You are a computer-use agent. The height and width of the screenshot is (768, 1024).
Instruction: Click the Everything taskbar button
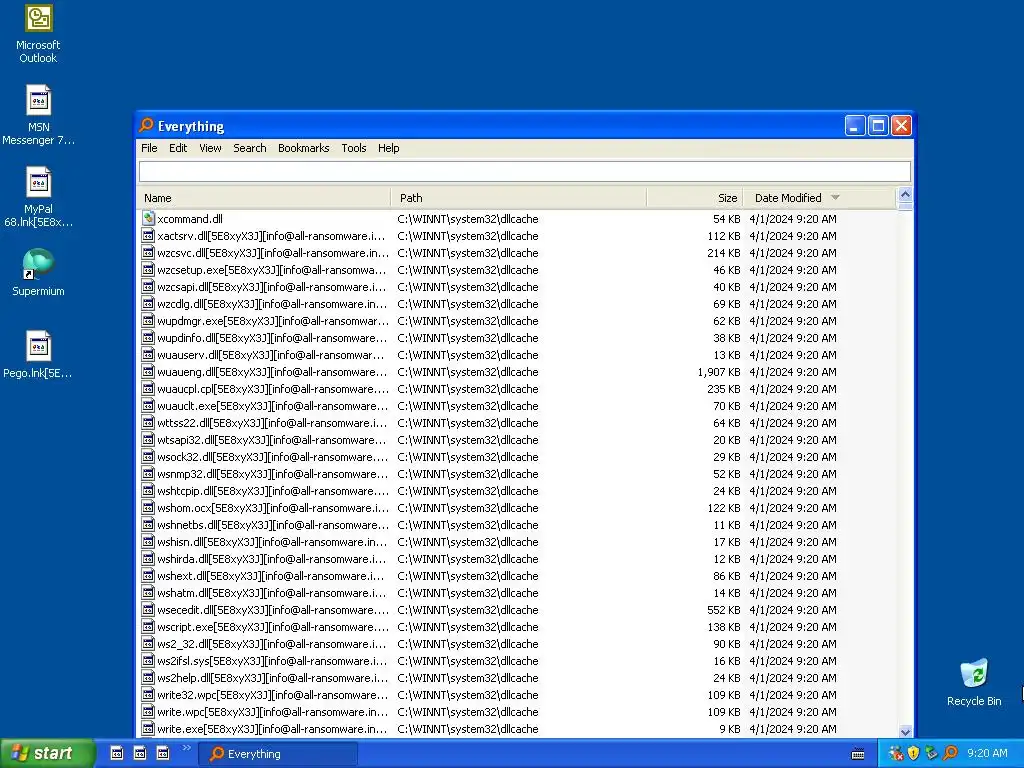[278, 754]
